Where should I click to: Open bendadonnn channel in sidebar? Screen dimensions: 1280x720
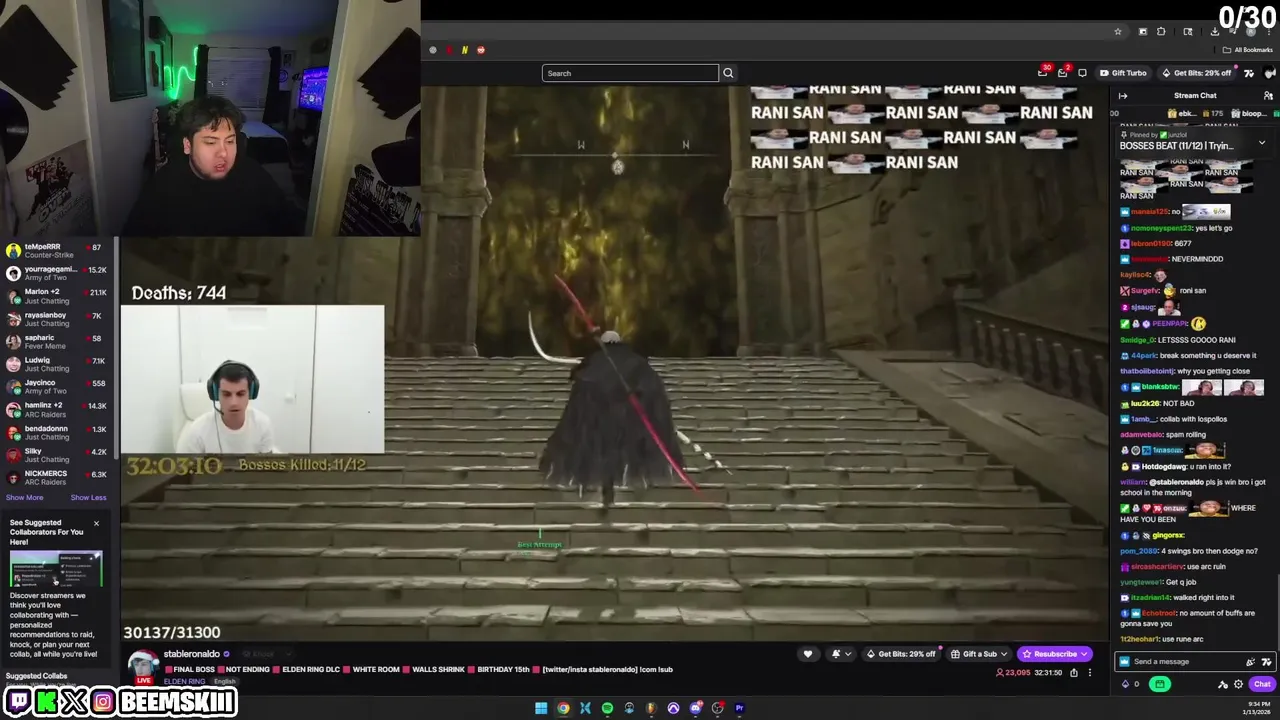pos(55,433)
